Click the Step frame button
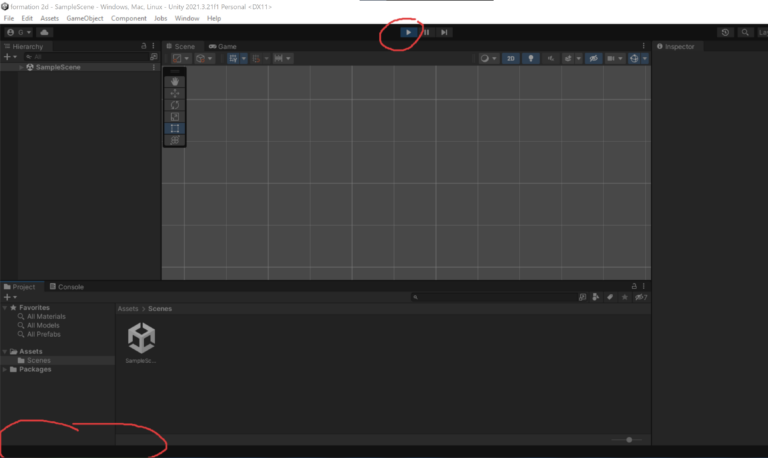 pos(444,32)
